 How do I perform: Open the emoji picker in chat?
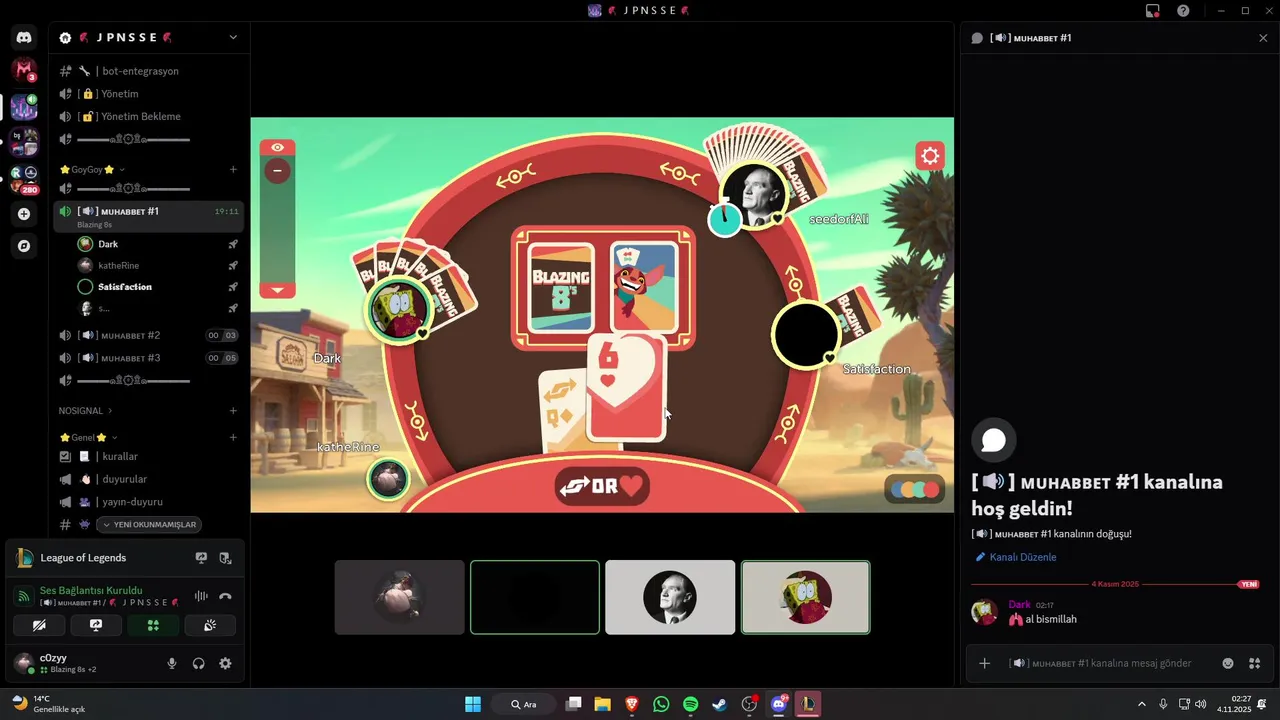[x=1228, y=663]
